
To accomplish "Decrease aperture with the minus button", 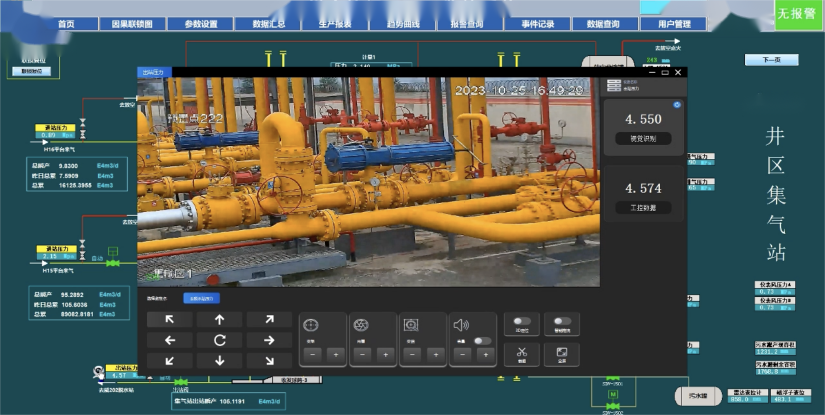I will point(361,354).
